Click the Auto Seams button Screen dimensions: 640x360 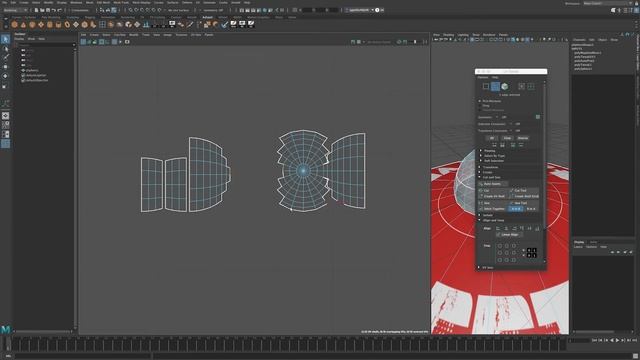pyautogui.click(x=493, y=184)
